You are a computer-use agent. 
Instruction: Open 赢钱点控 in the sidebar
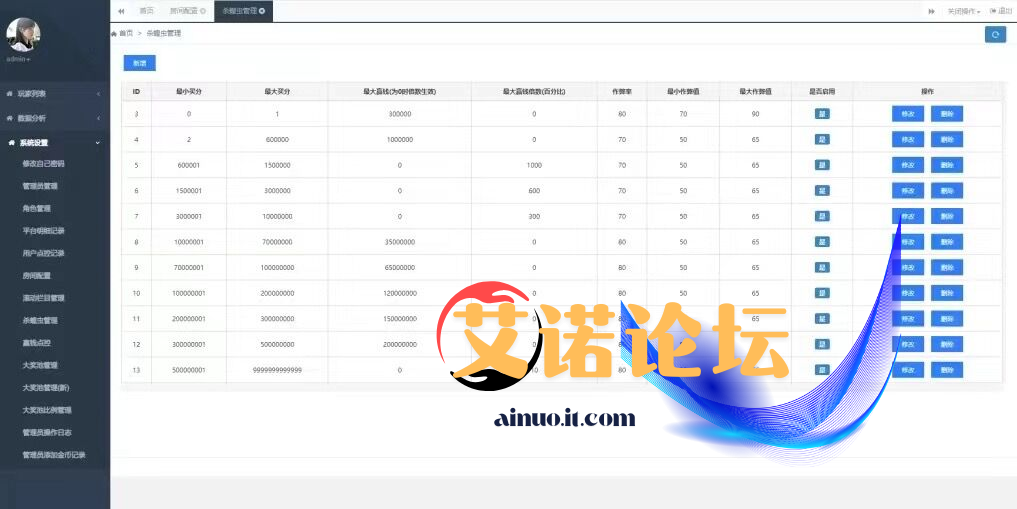click(x=36, y=343)
